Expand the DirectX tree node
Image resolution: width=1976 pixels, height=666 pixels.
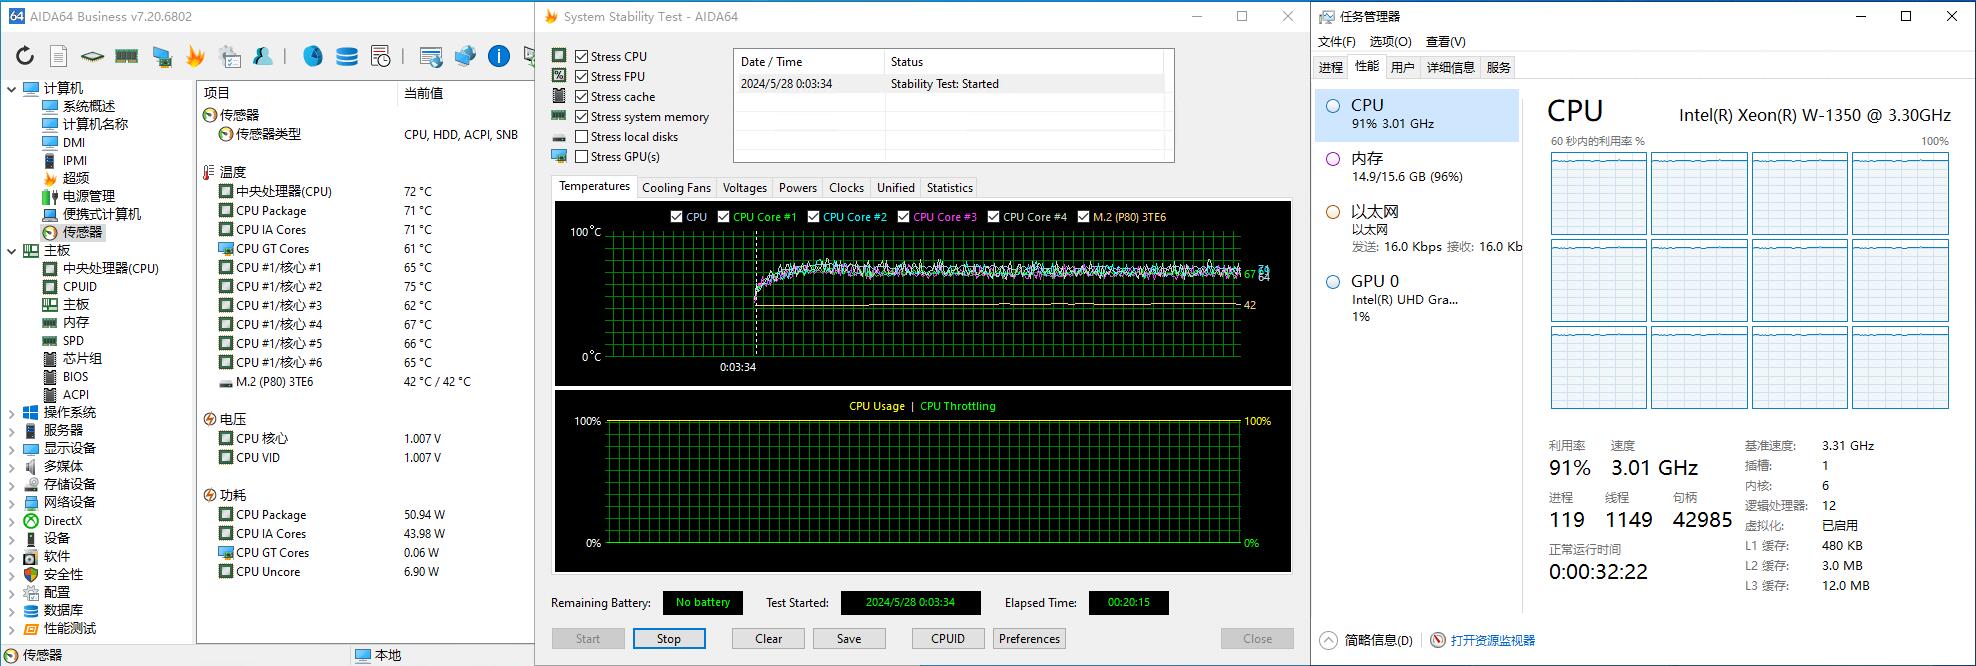[x=12, y=521]
